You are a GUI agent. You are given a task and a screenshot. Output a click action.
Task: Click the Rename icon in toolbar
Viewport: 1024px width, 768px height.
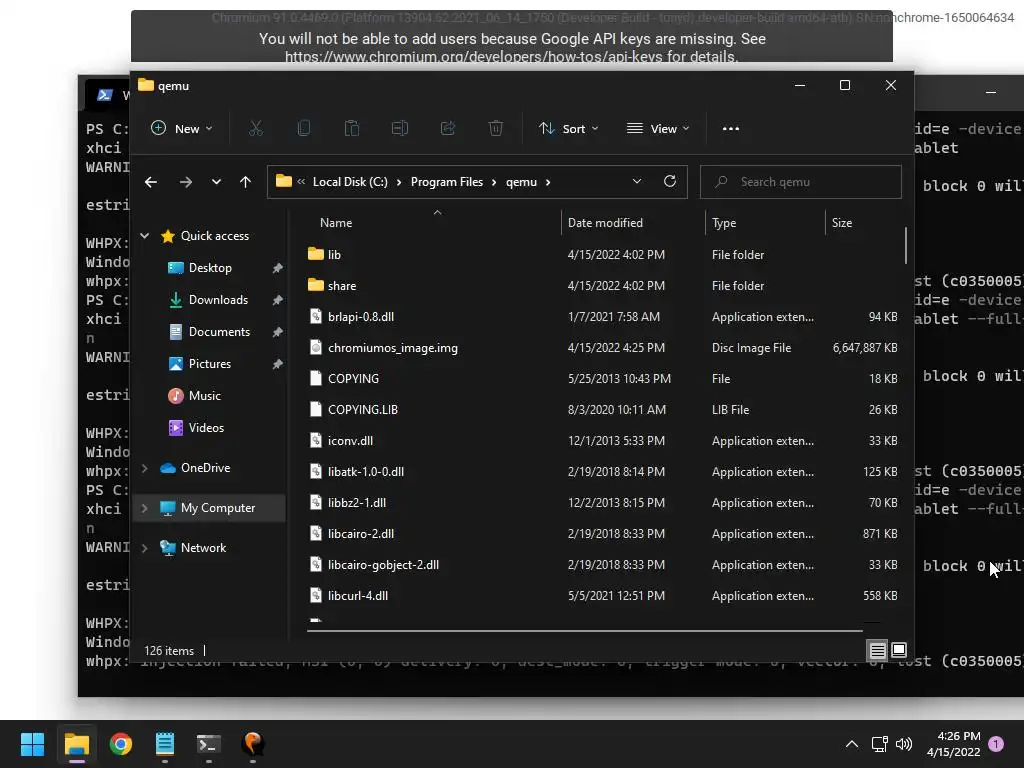click(x=400, y=129)
